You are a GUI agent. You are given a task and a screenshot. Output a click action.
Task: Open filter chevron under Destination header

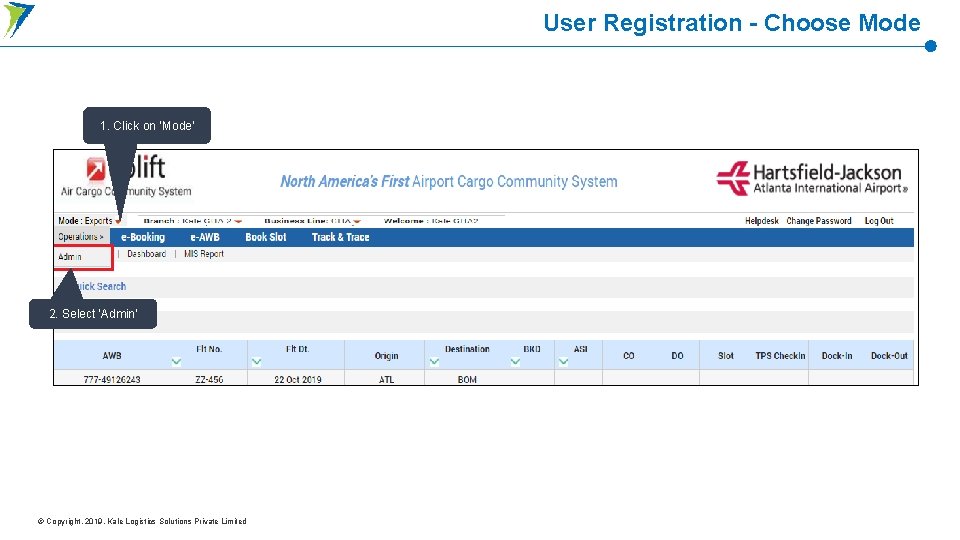[x=434, y=361]
